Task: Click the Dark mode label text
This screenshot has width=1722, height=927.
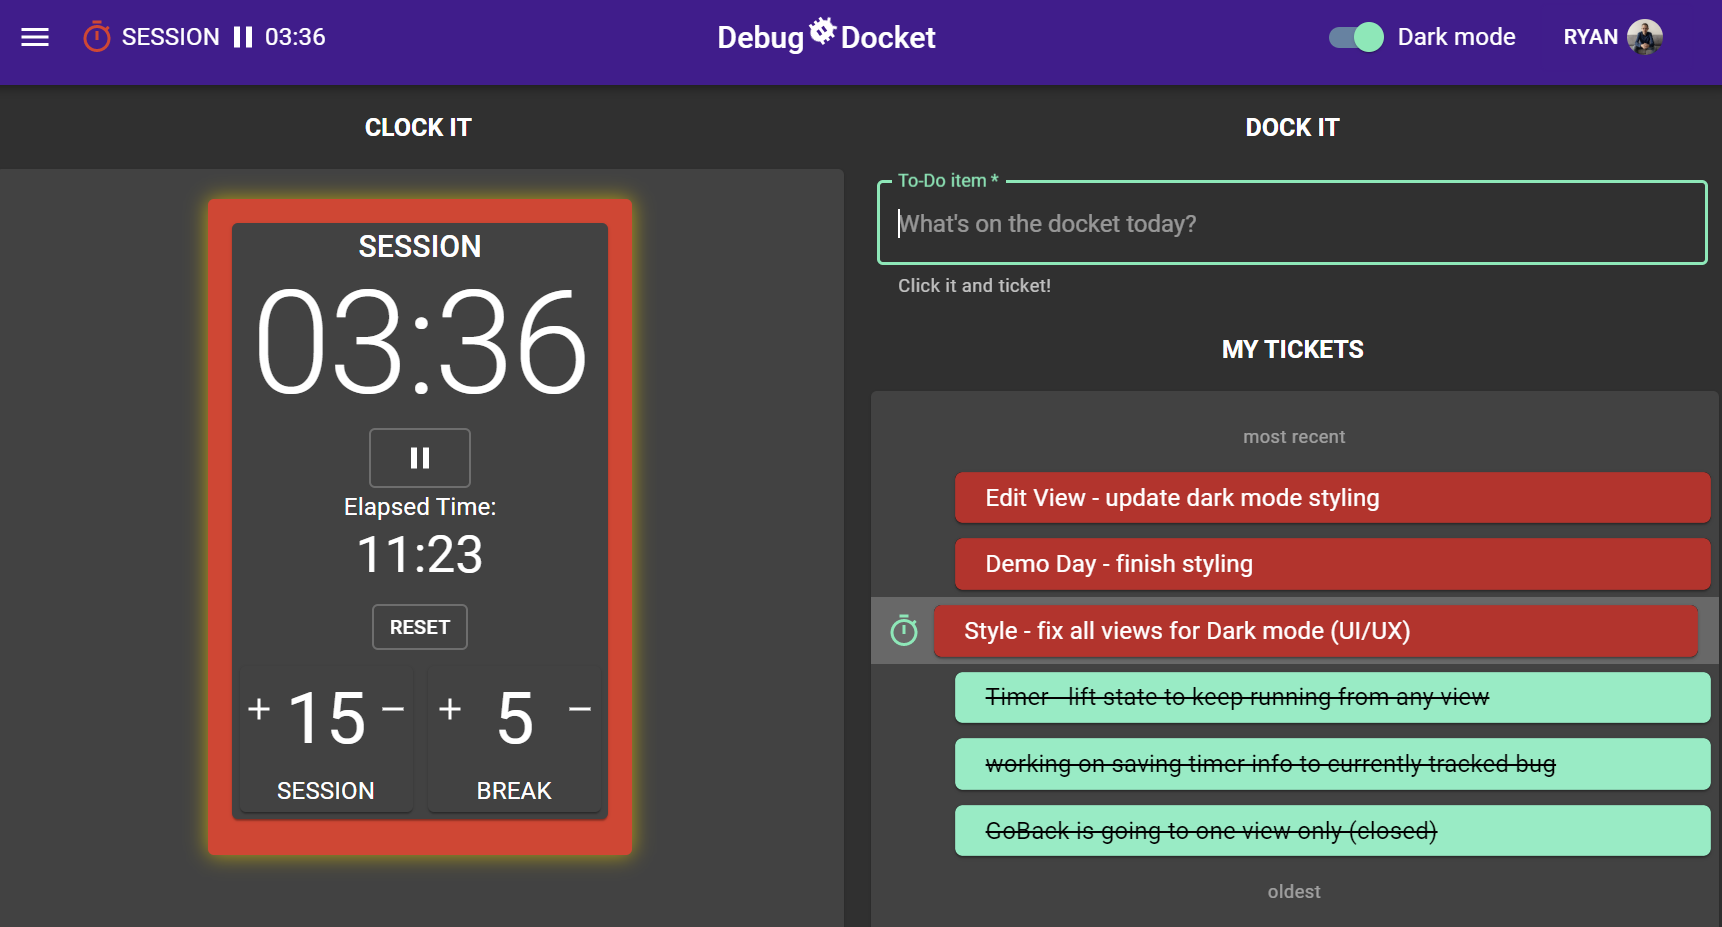Action: pyautogui.click(x=1456, y=37)
